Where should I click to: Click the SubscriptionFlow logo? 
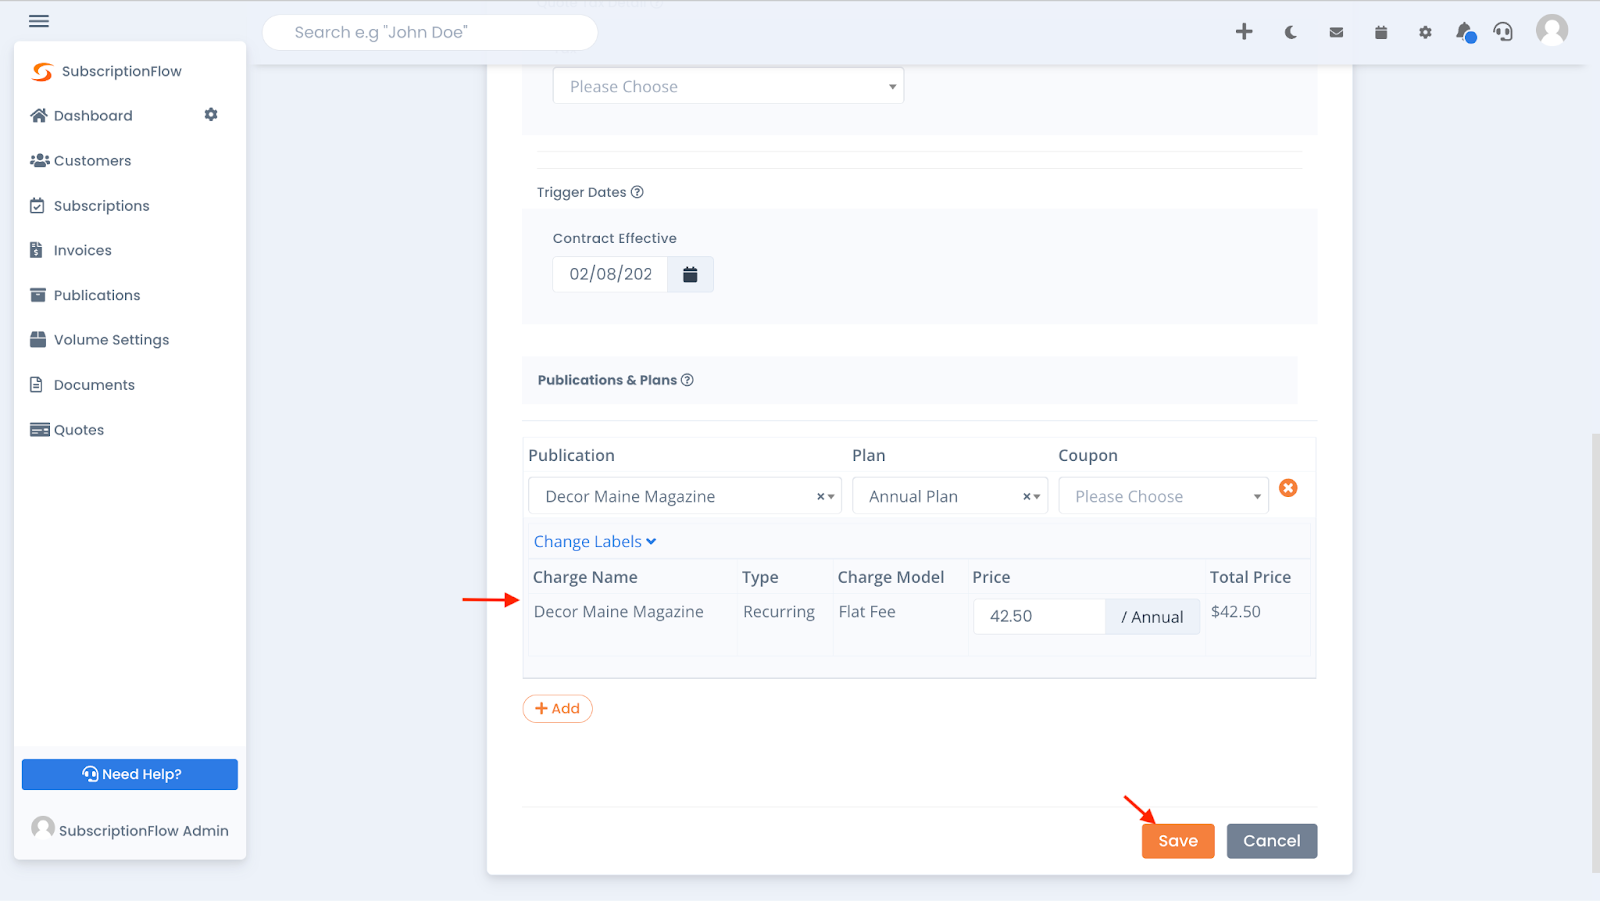pyautogui.click(x=106, y=71)
